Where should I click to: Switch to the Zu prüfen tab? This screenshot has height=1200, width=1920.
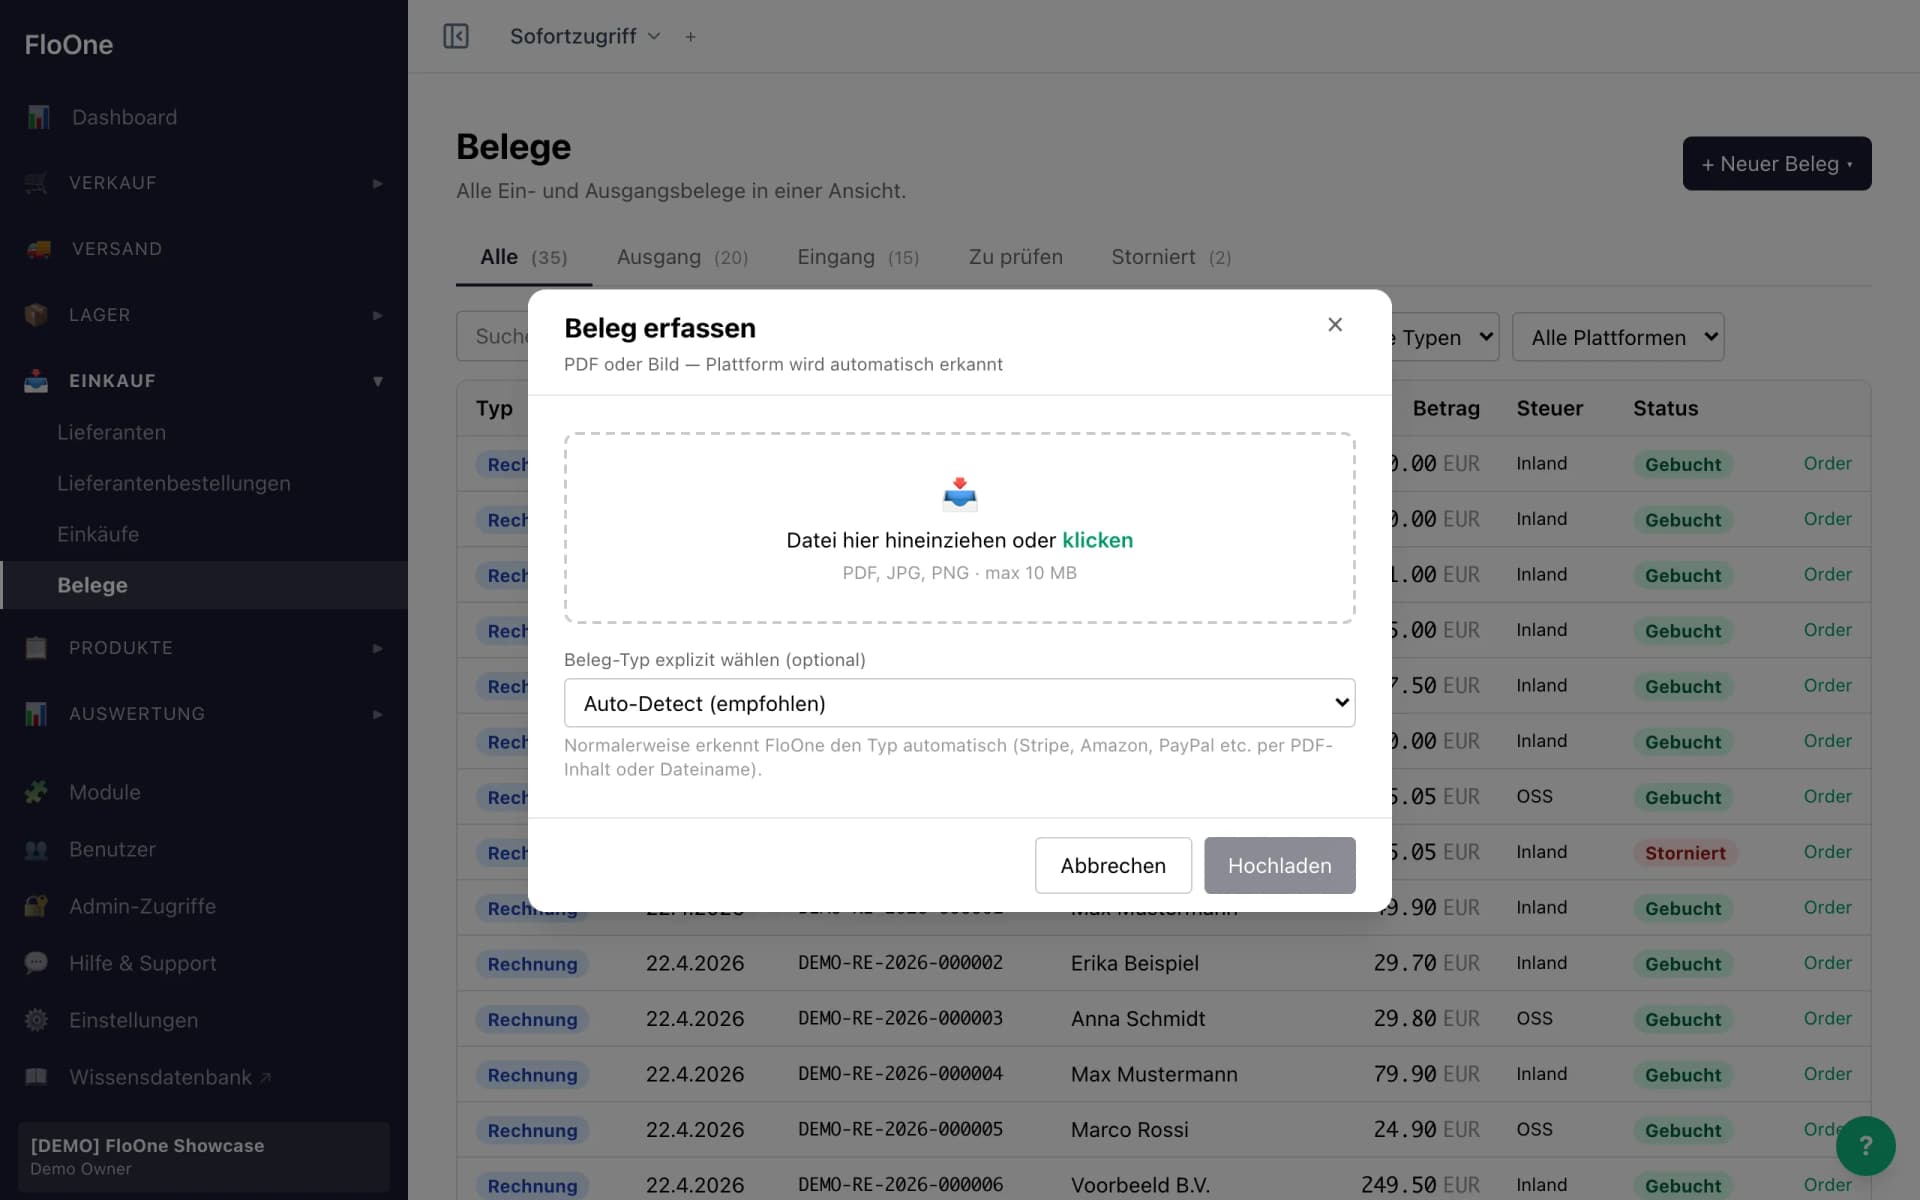[1015, 257]
